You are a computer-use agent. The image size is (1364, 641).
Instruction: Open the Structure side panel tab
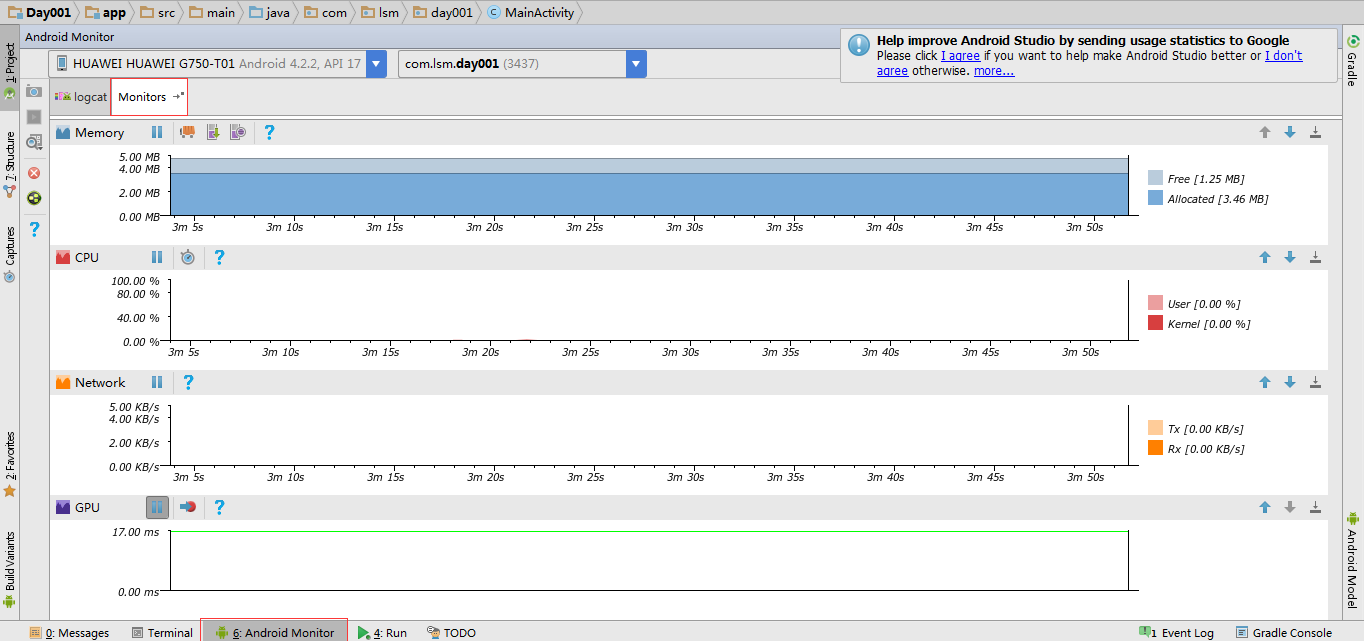pos(10,164)
